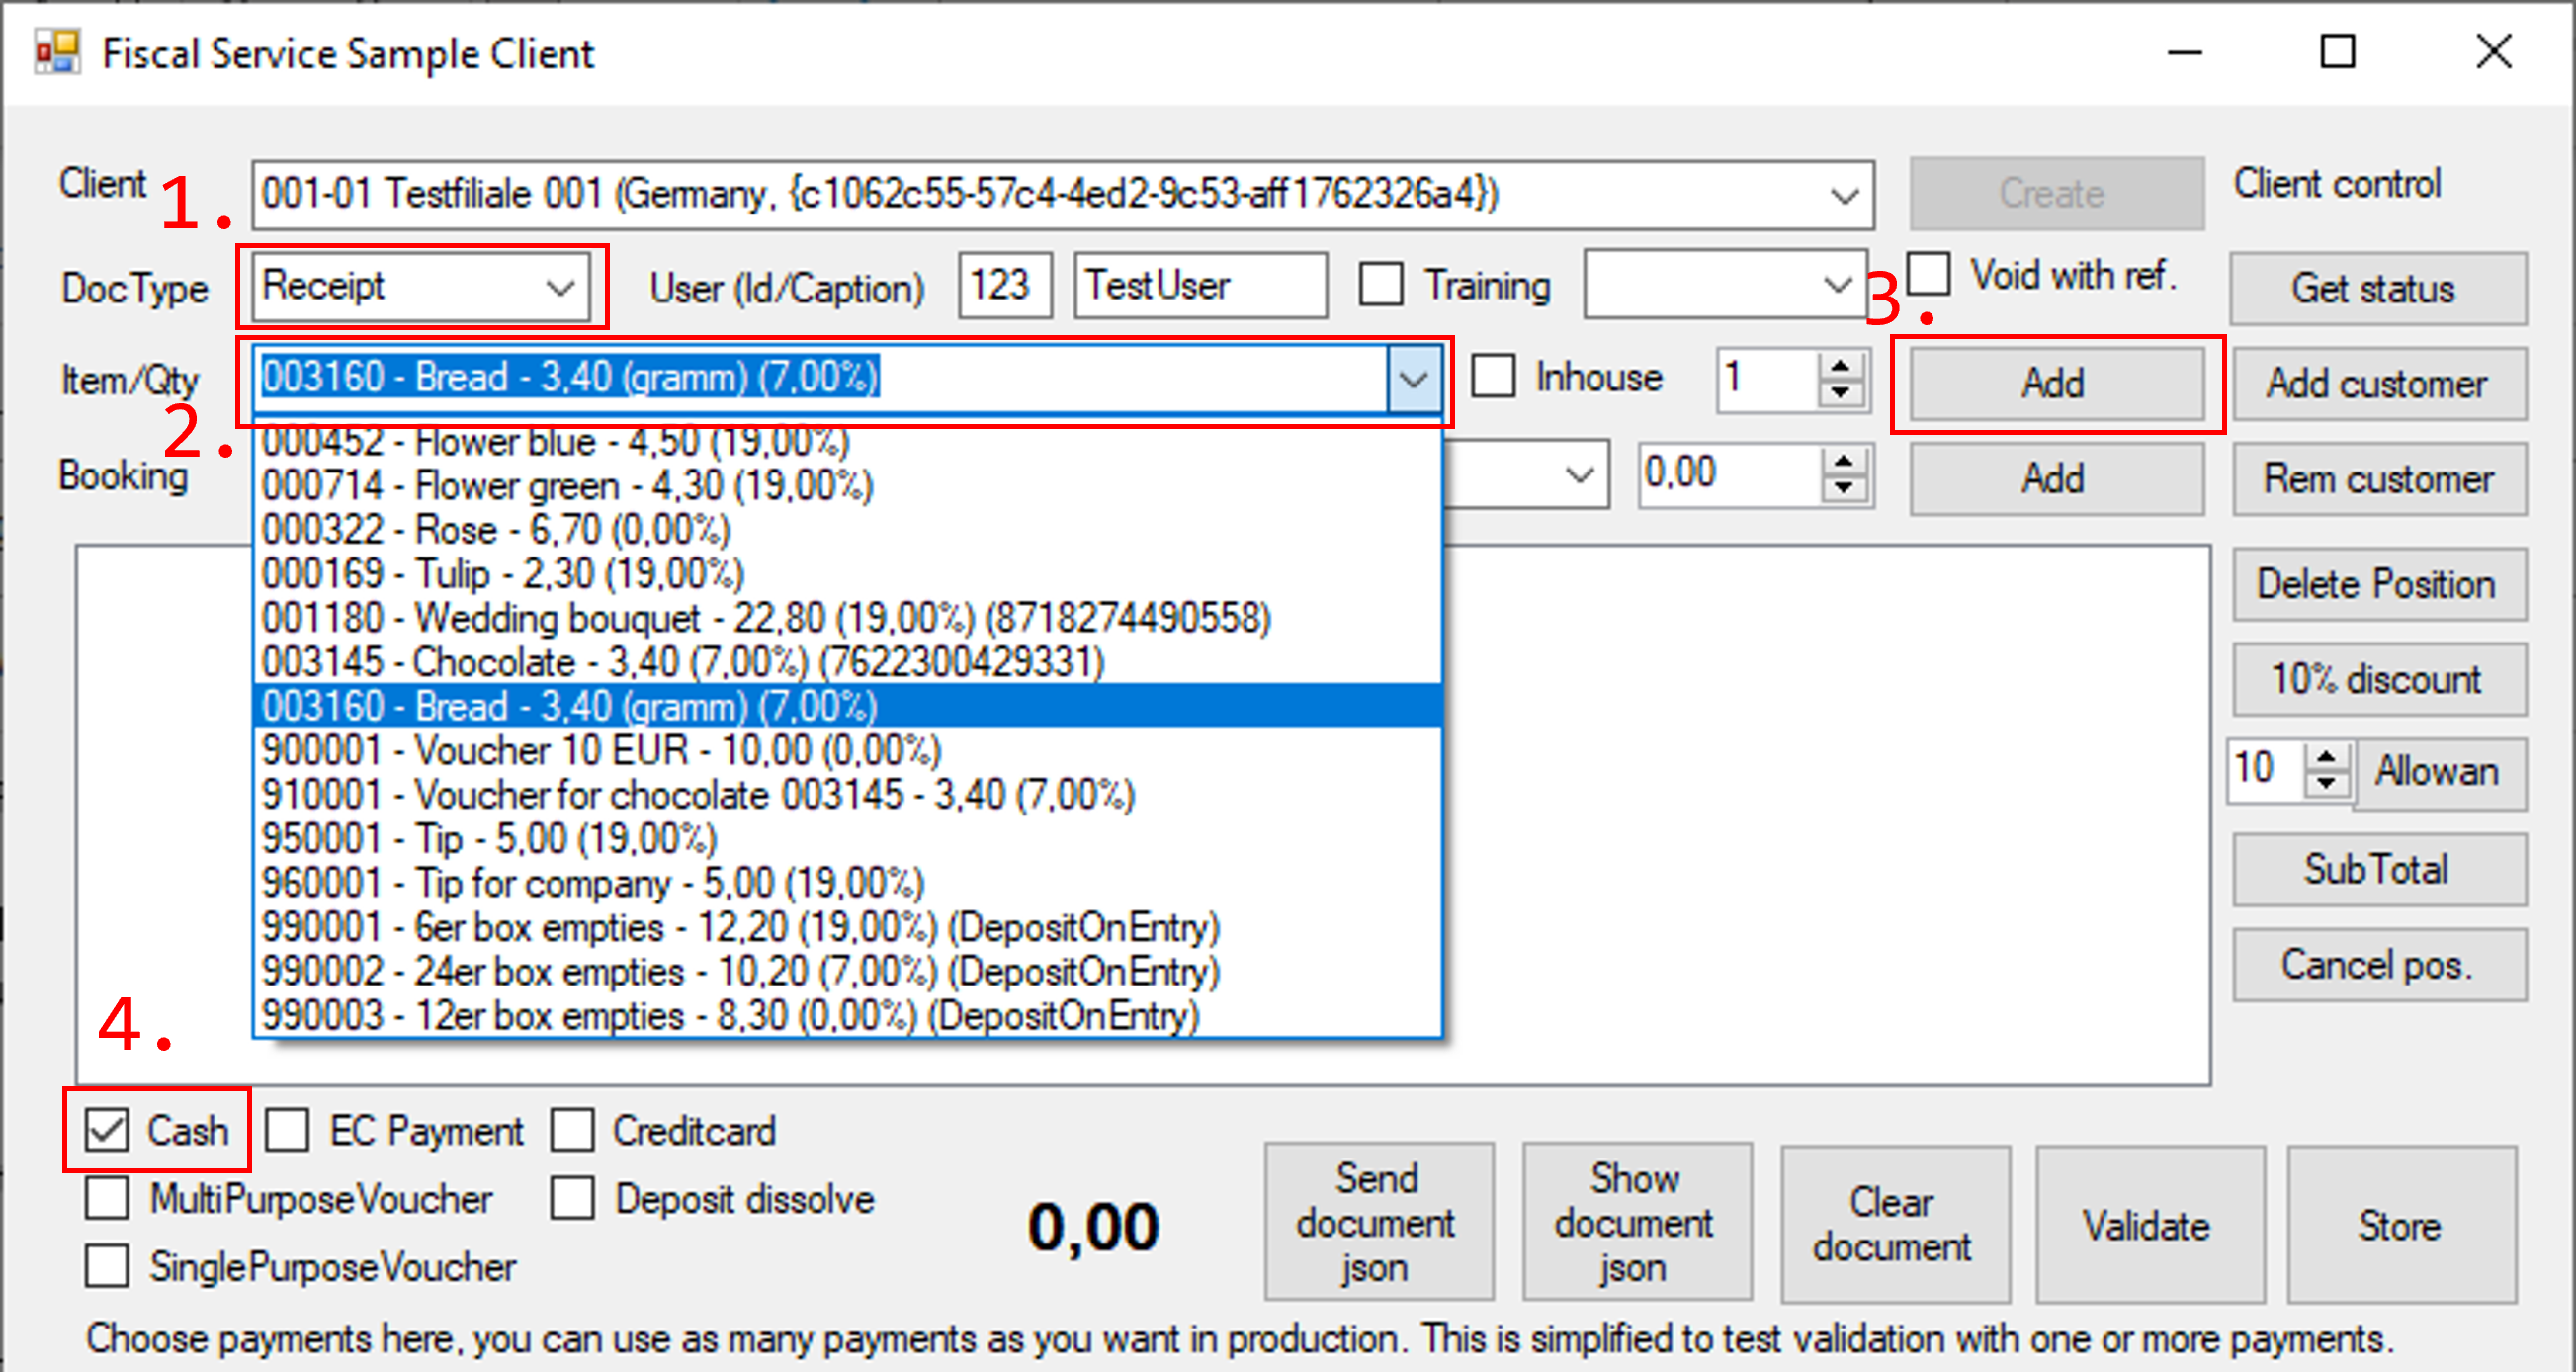Screen dimensions: 2576x1372
Task: Toggle the Training checkbox
Action: click(1381, 285)
